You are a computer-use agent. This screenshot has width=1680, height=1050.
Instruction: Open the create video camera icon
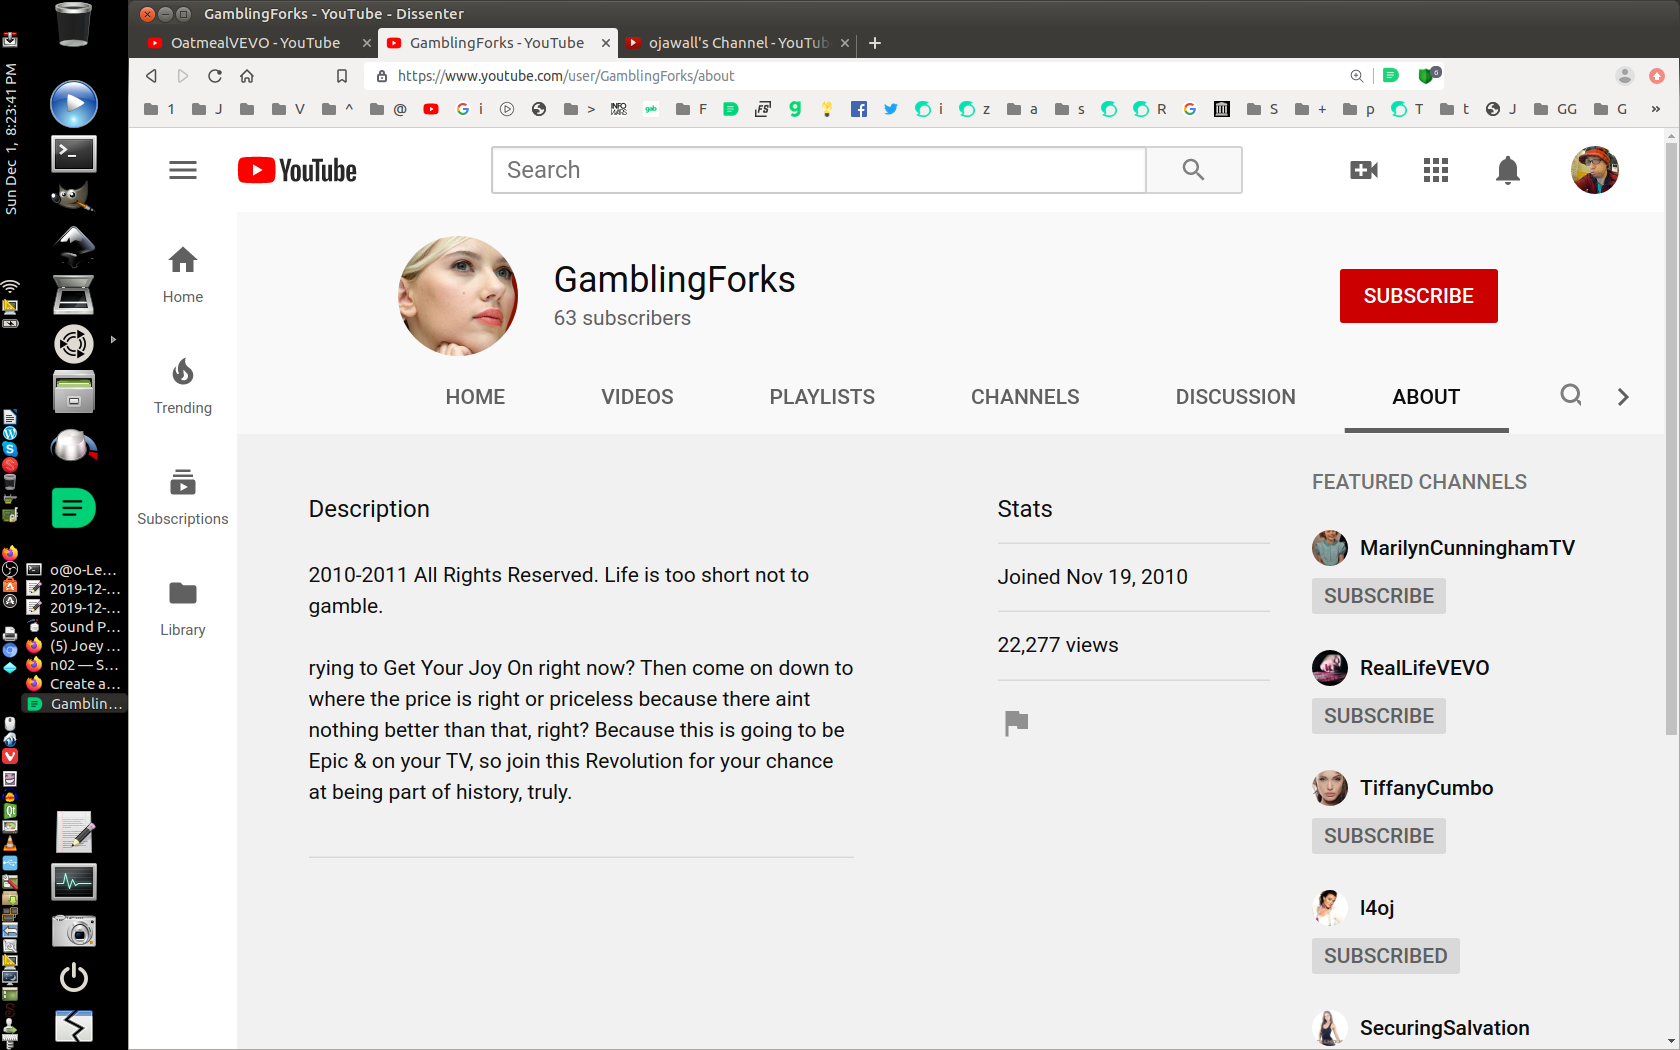[x=1364, y=170]
